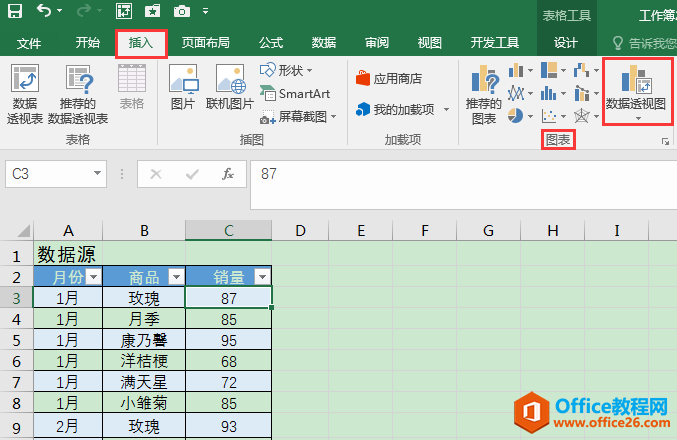The height and width of the screenshot is (440, 677).
Task: Click the formula bar showing 87
Action: click(463, 184)
